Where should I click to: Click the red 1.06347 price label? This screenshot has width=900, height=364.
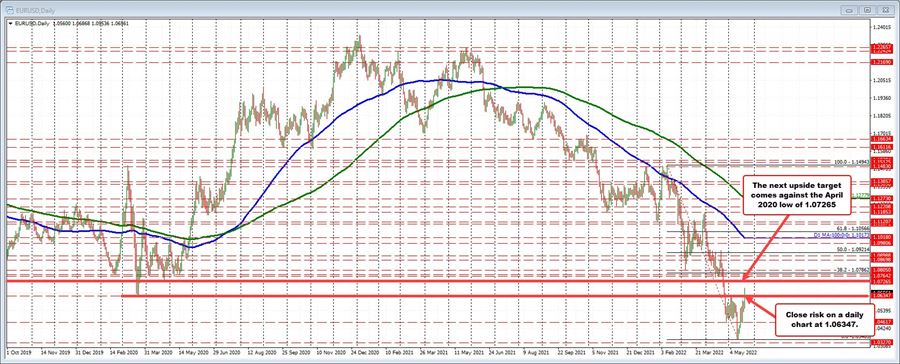(883, 296)
